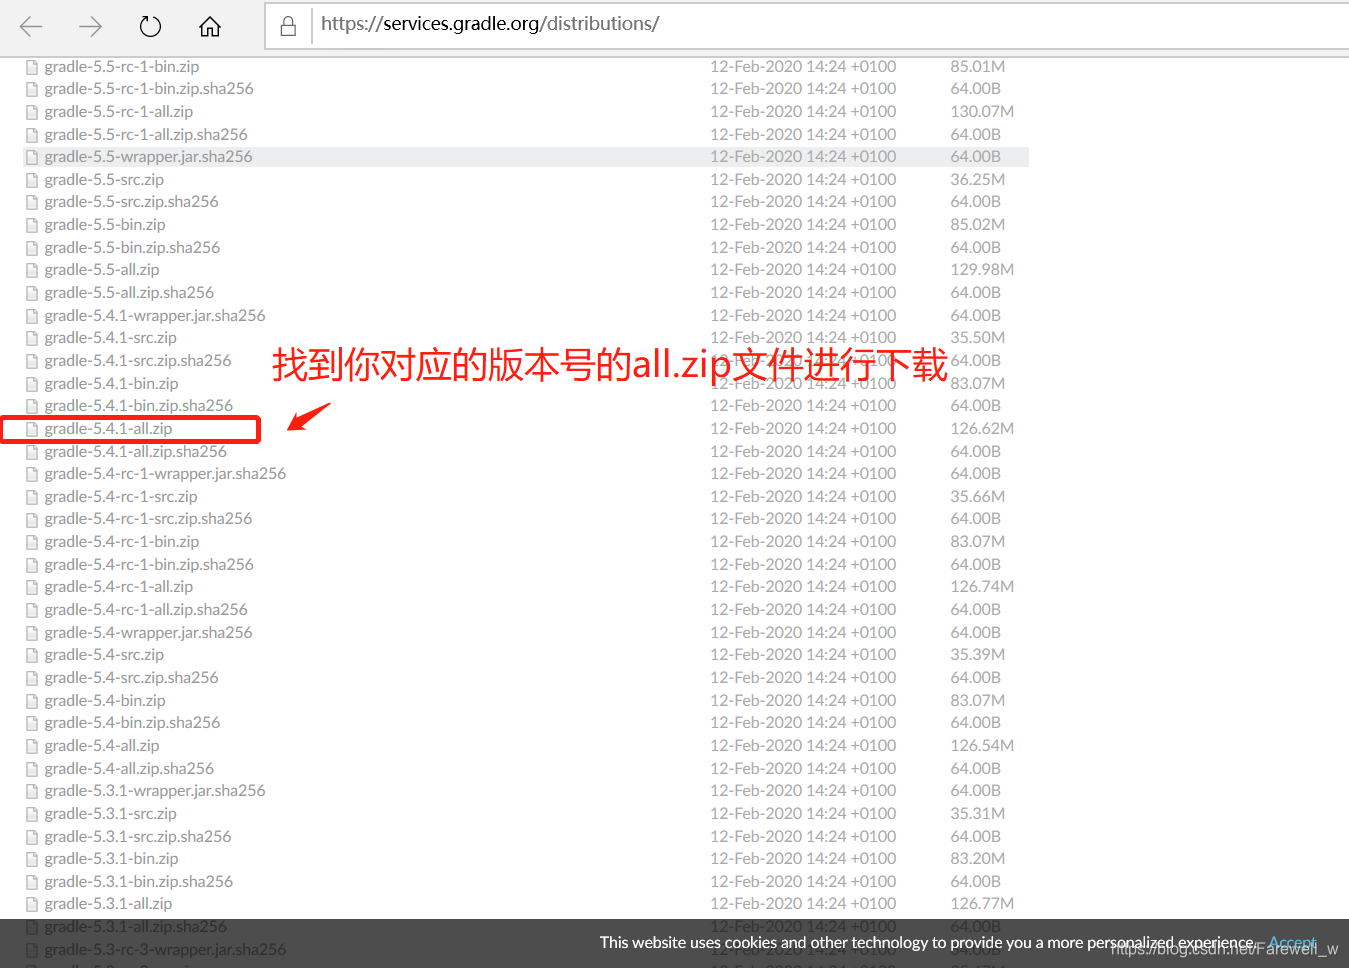Download gradle-5.5-all.zip
The image size is (1349, 968).
(x=102, y=270)
